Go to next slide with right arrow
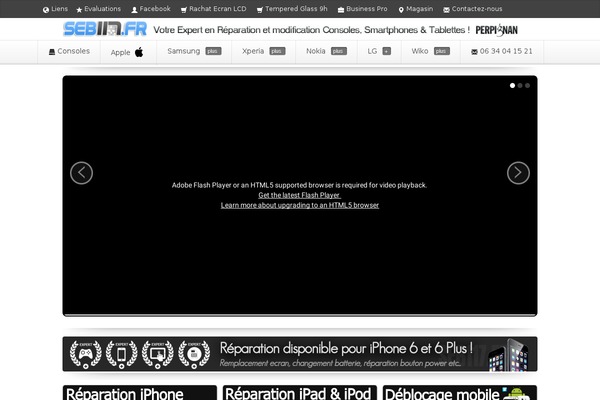This screenshot has width=600, height=400. click(x=518, y=173)
